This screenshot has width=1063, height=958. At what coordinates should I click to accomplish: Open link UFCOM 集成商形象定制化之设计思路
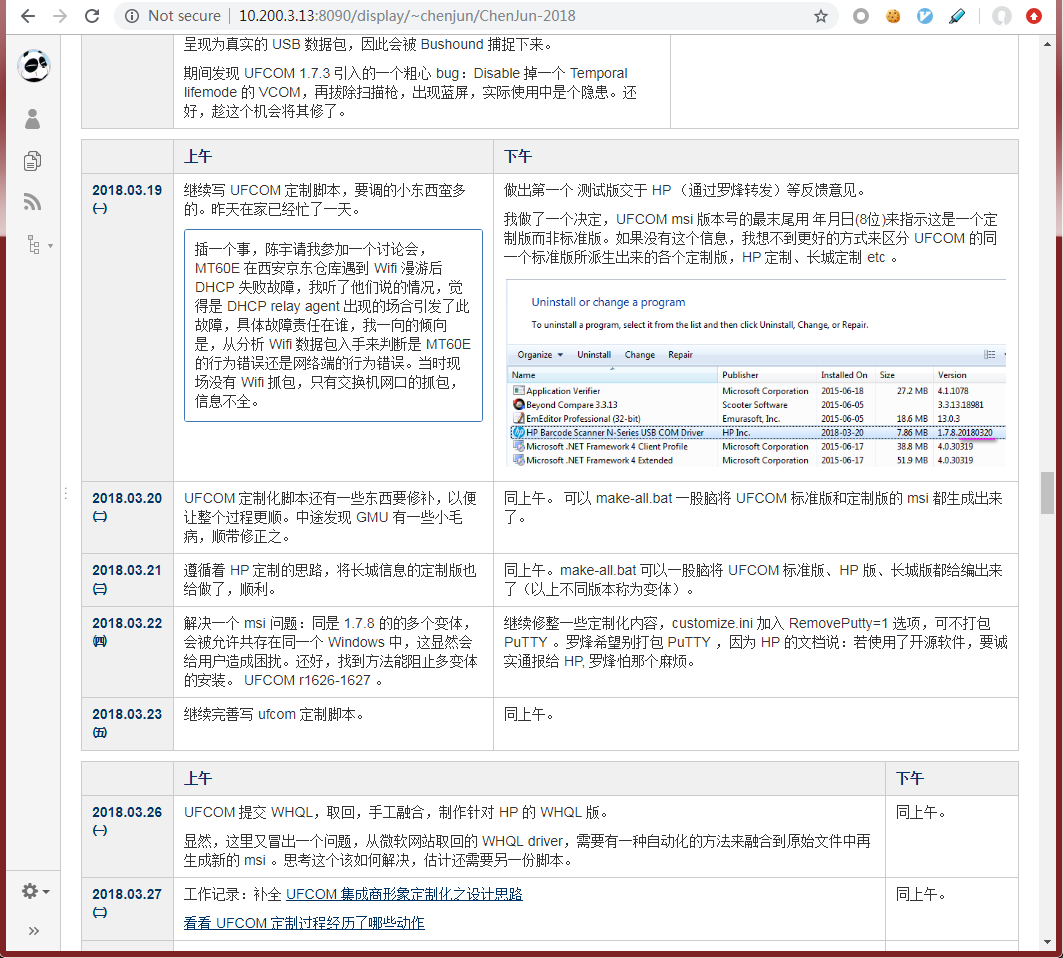[x=404, y=894]
